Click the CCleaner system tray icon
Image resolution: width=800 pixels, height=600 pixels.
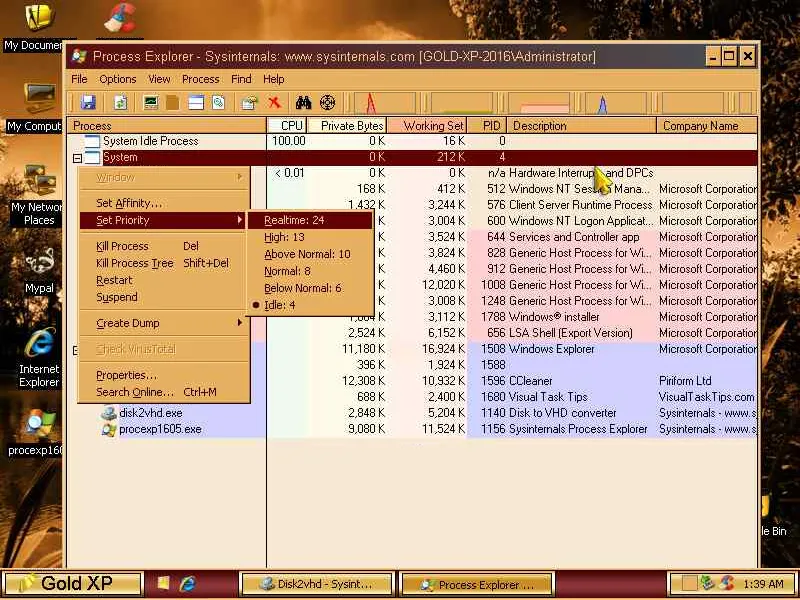click(x=728, y=583)
